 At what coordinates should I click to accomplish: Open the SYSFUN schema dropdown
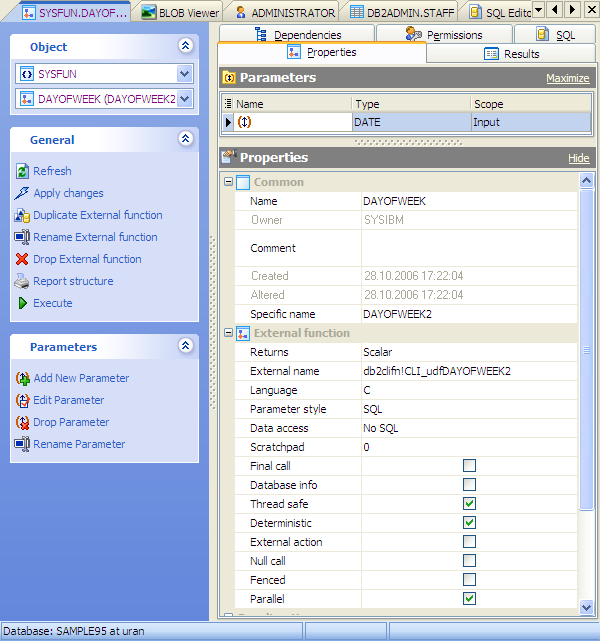coord(185,74)
